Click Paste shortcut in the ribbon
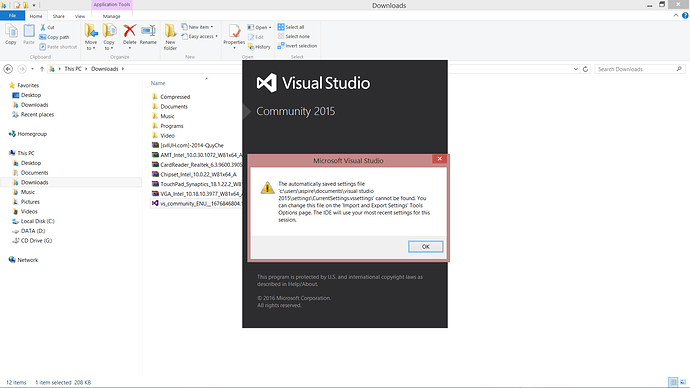690x388 pixels. (x=58, y=47)
